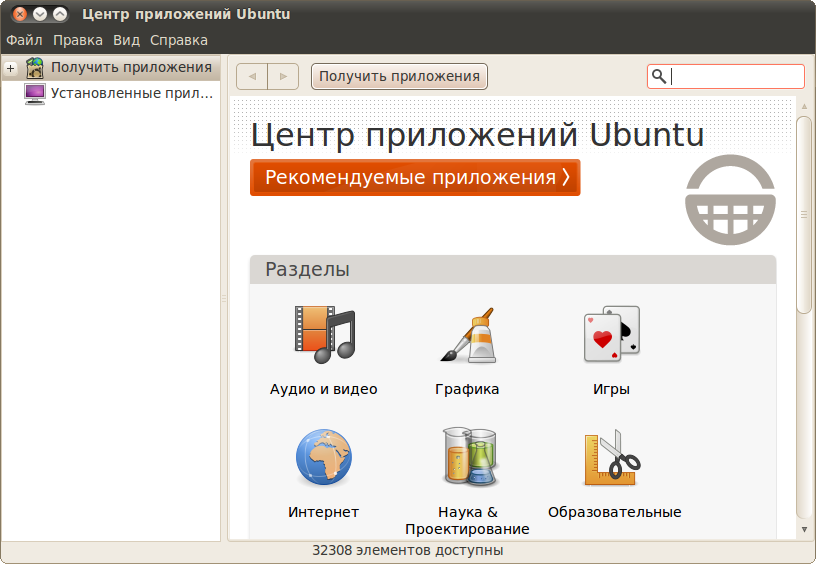This screenshot has height=564, width=816.
Task: Open Рекомендуемые приложения orange banner
Action: [415, 177]
